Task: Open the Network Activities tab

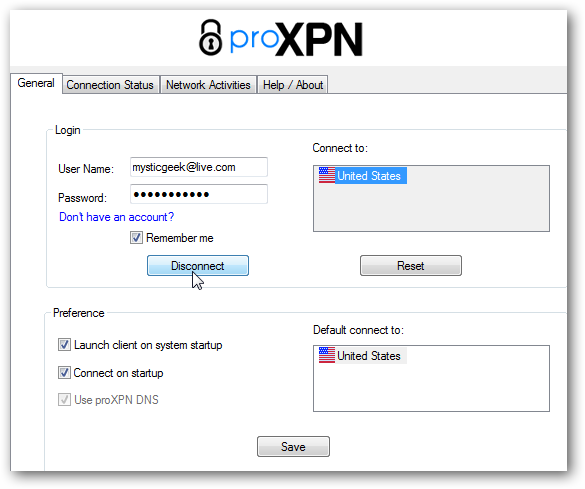Action: pyautogui.click(x=208, y=85)
